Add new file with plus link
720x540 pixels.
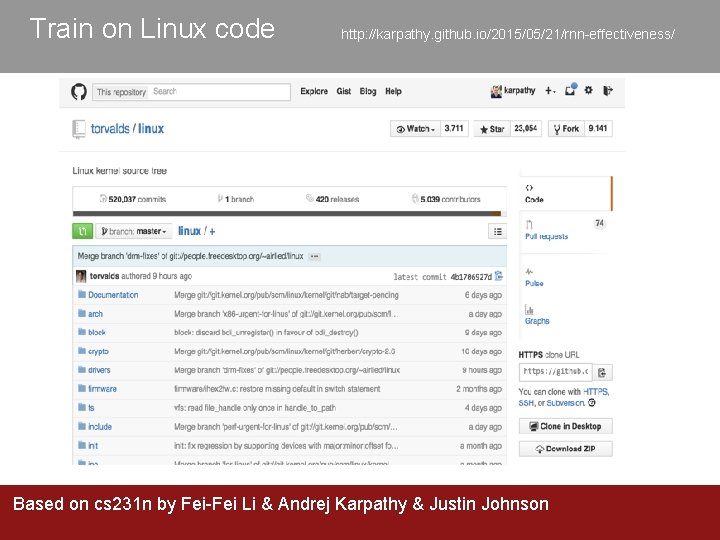pyautogui.click(x=212, y=231)
